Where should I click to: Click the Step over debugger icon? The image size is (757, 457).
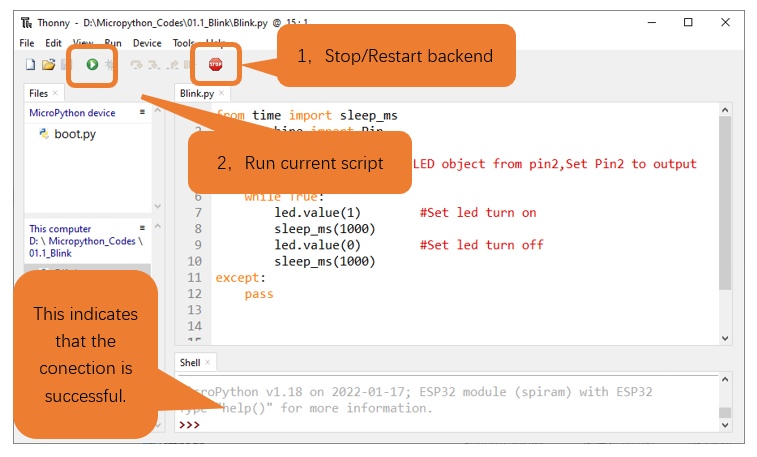tap(137, 65)
